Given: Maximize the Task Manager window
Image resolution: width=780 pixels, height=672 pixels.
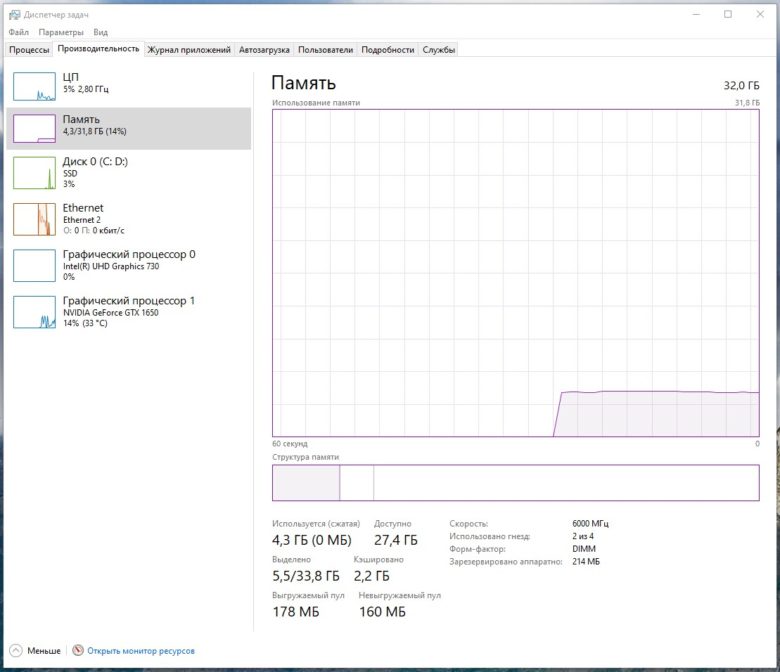Looking at the screenshot, I should (x=728, y=14).
